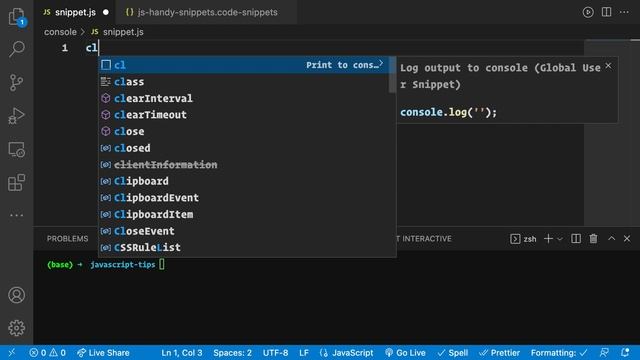Select the deprecated clientInformation suggestion
640x360 pixels.
(244, 164)
